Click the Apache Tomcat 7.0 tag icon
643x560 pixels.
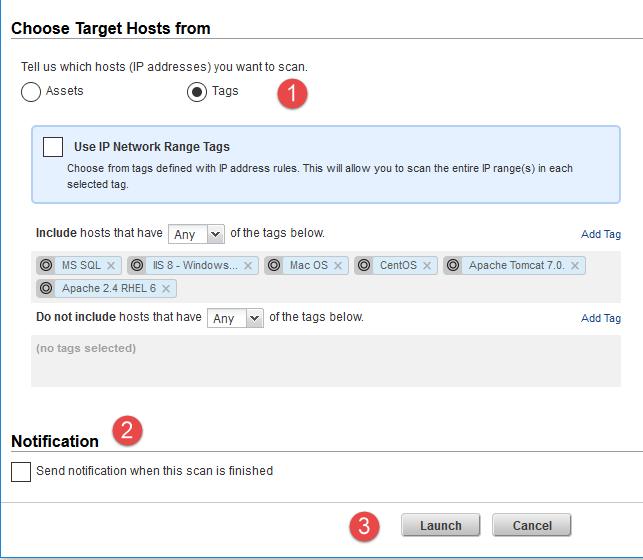453,265
